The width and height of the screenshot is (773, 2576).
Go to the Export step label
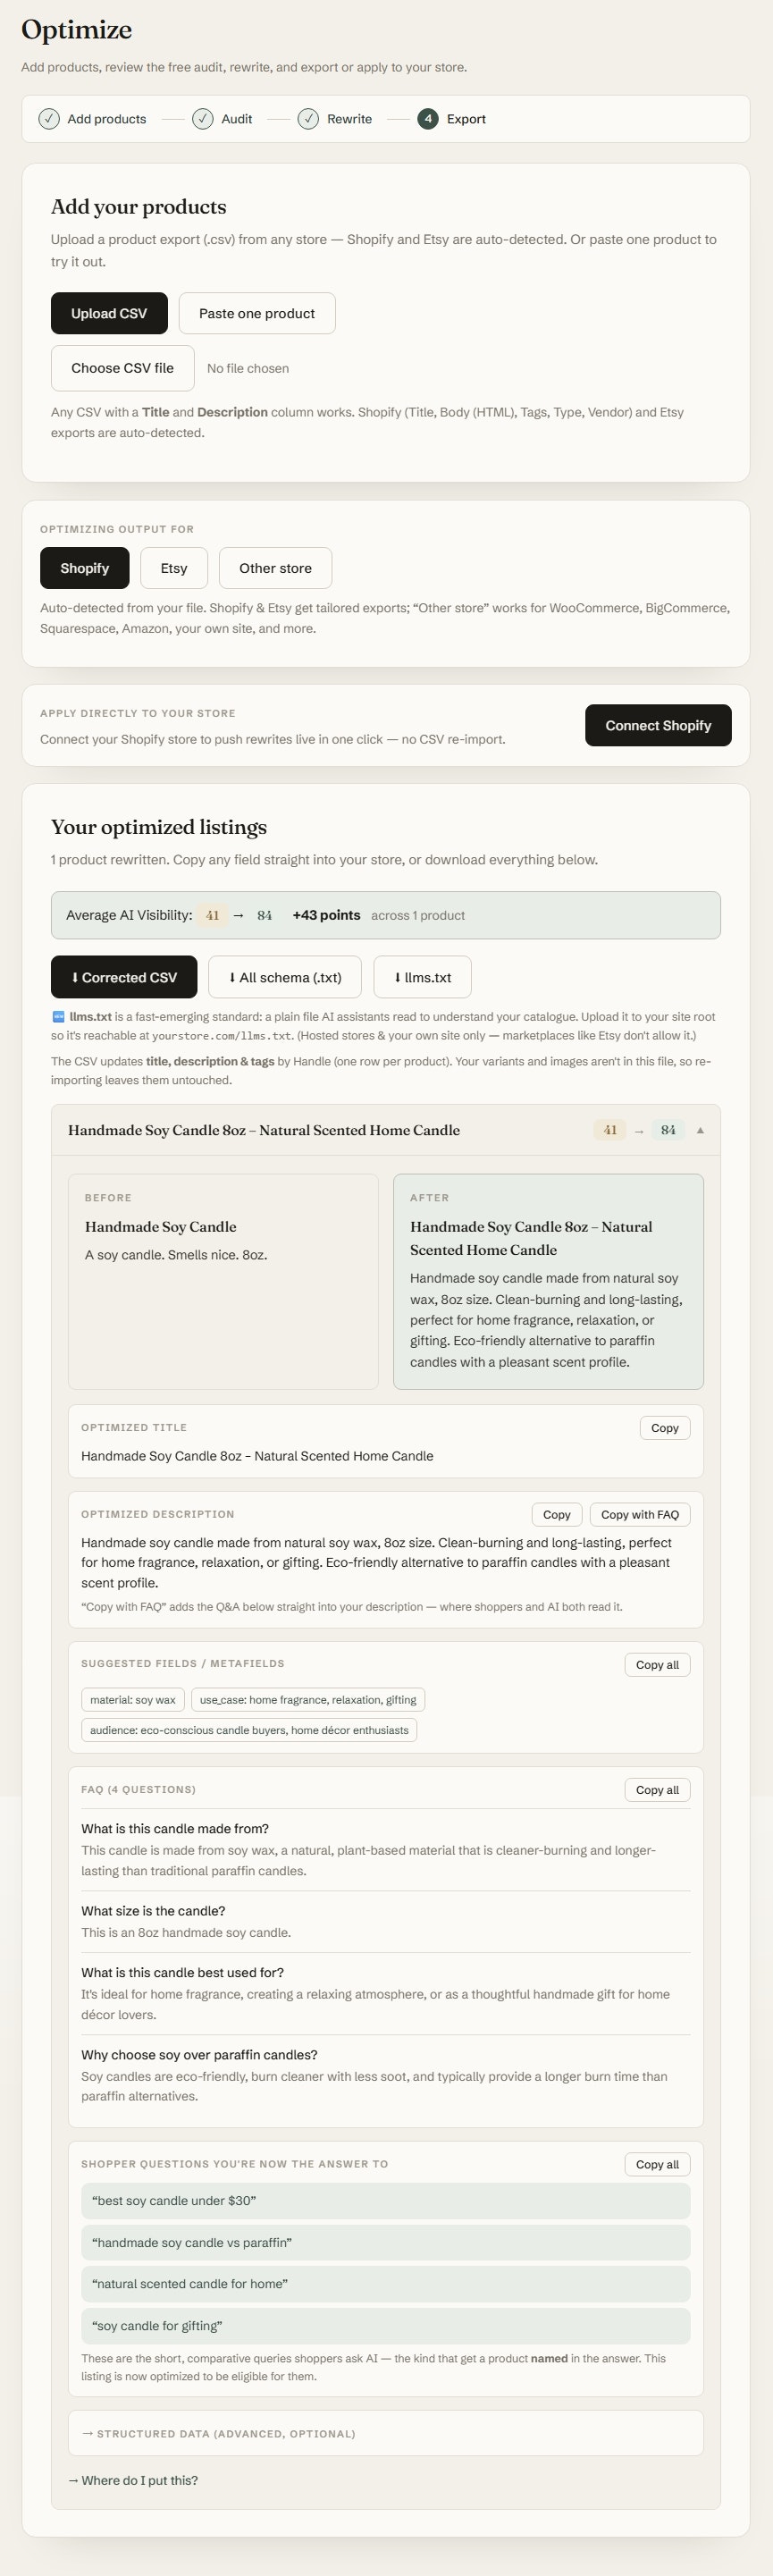466,119
